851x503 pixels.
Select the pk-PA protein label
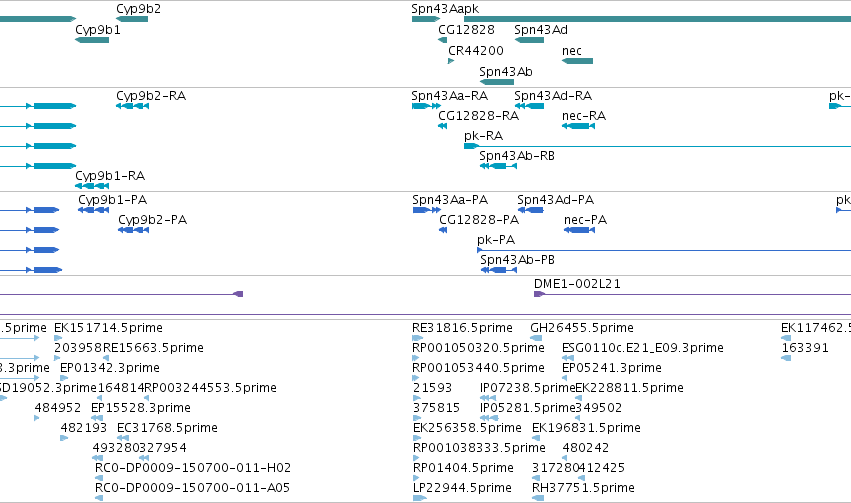496,240
